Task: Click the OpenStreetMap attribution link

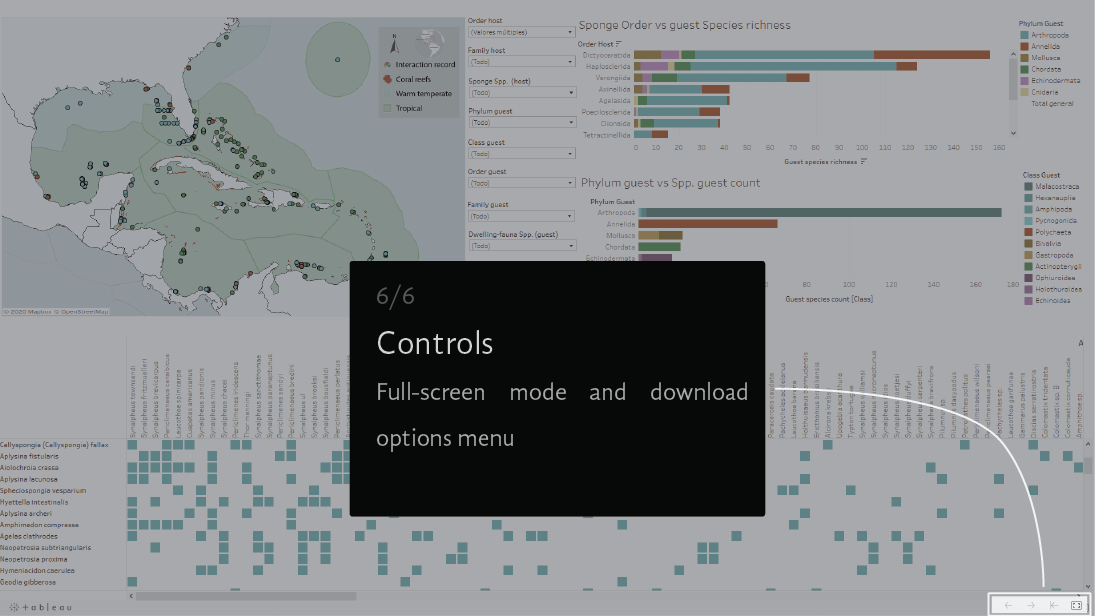Action: point(87,312)
